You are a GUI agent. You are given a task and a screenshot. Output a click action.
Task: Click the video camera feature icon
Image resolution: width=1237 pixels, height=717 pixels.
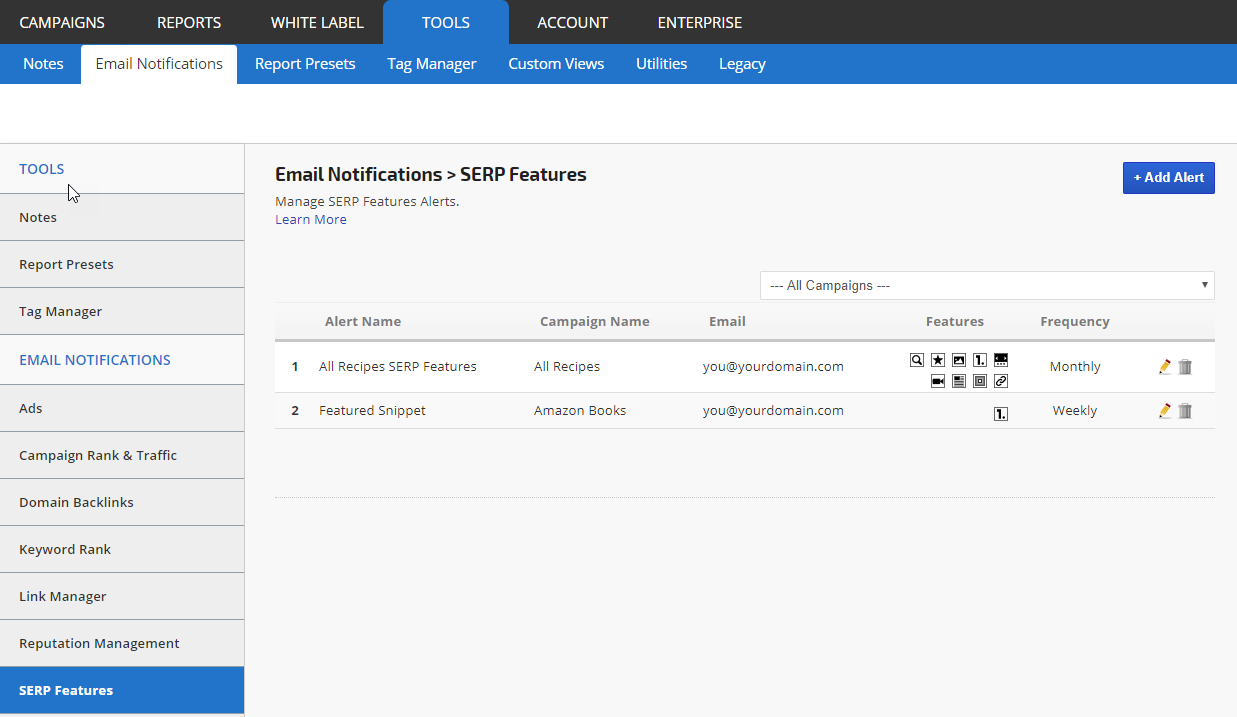938,381
